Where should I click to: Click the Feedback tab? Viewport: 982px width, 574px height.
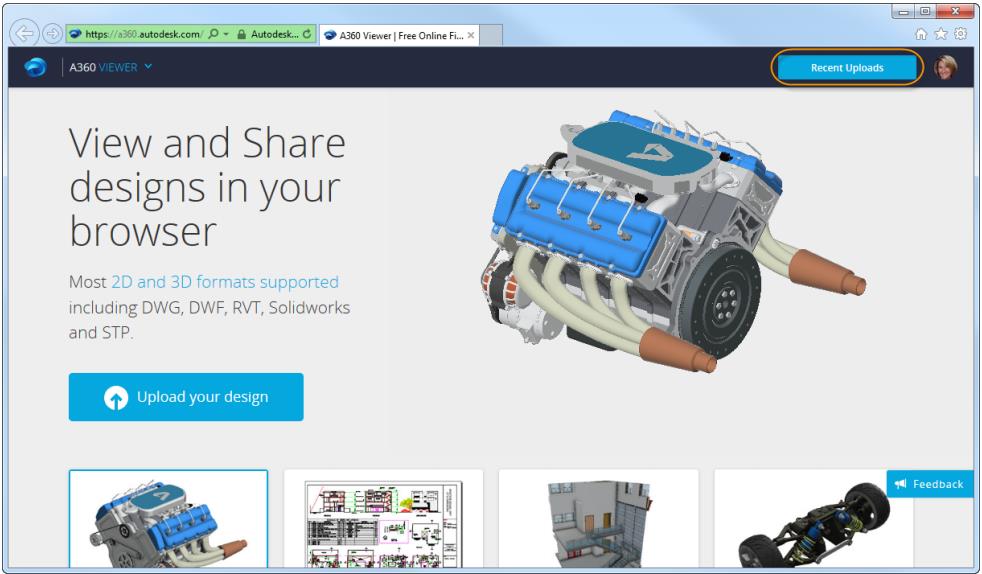(x=929, y=484)
